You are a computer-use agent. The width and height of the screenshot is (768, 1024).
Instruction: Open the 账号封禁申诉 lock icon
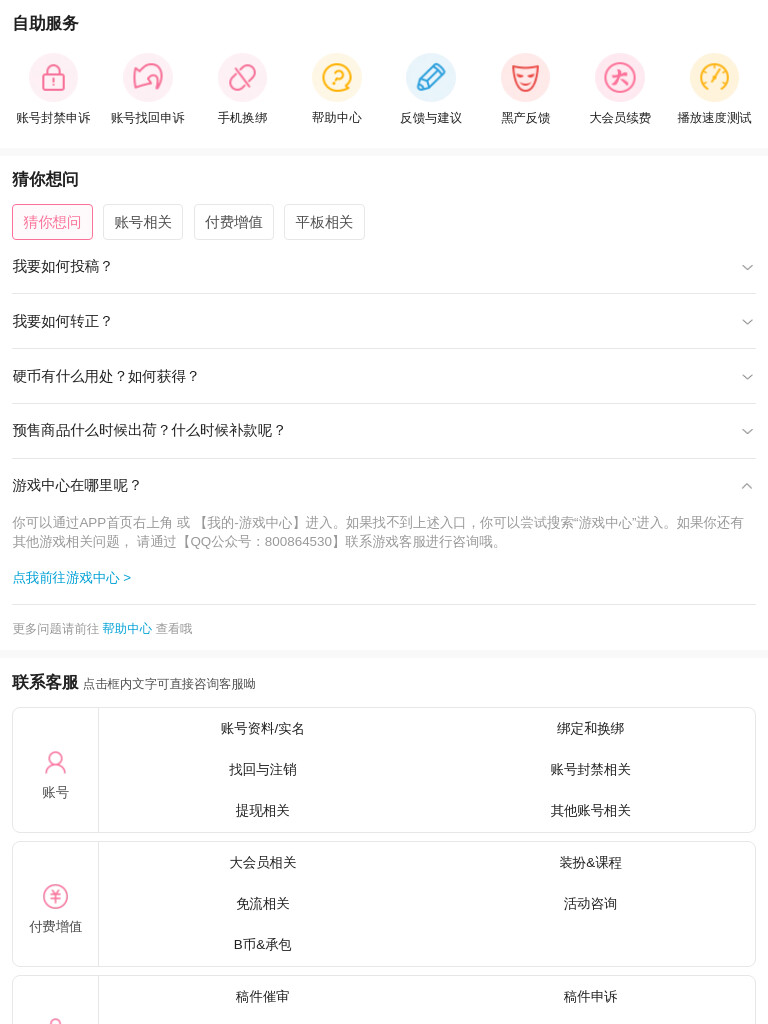(x=53, y=78)
